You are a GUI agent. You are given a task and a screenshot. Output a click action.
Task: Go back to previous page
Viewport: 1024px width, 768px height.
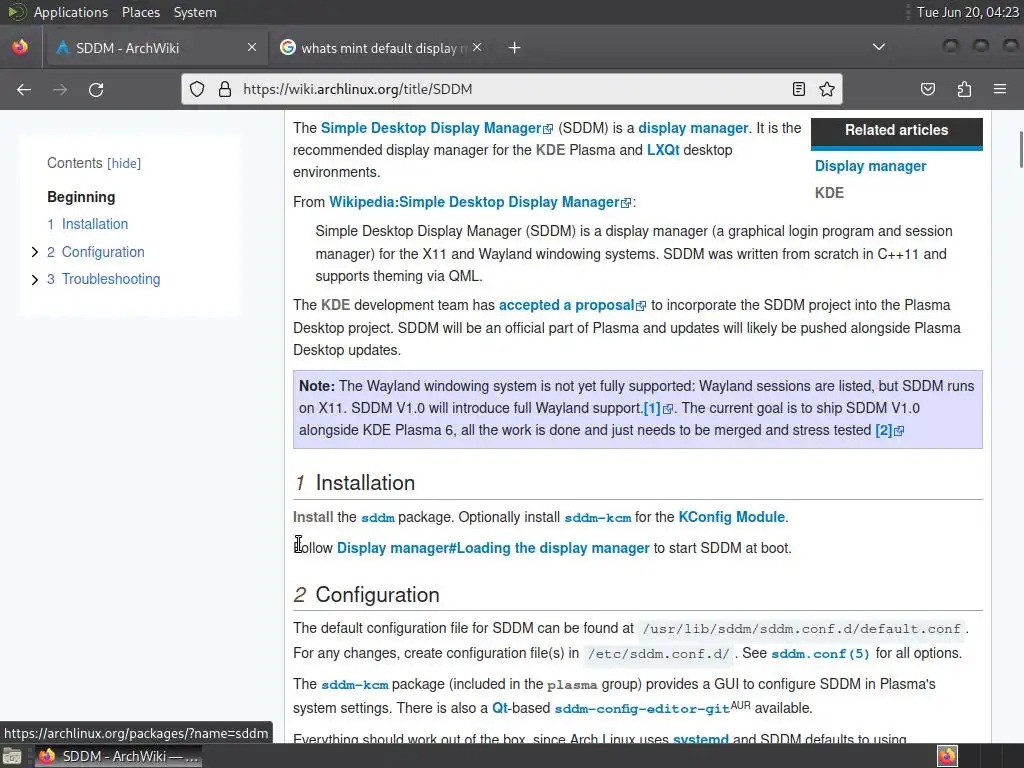(x=24, y=89)
